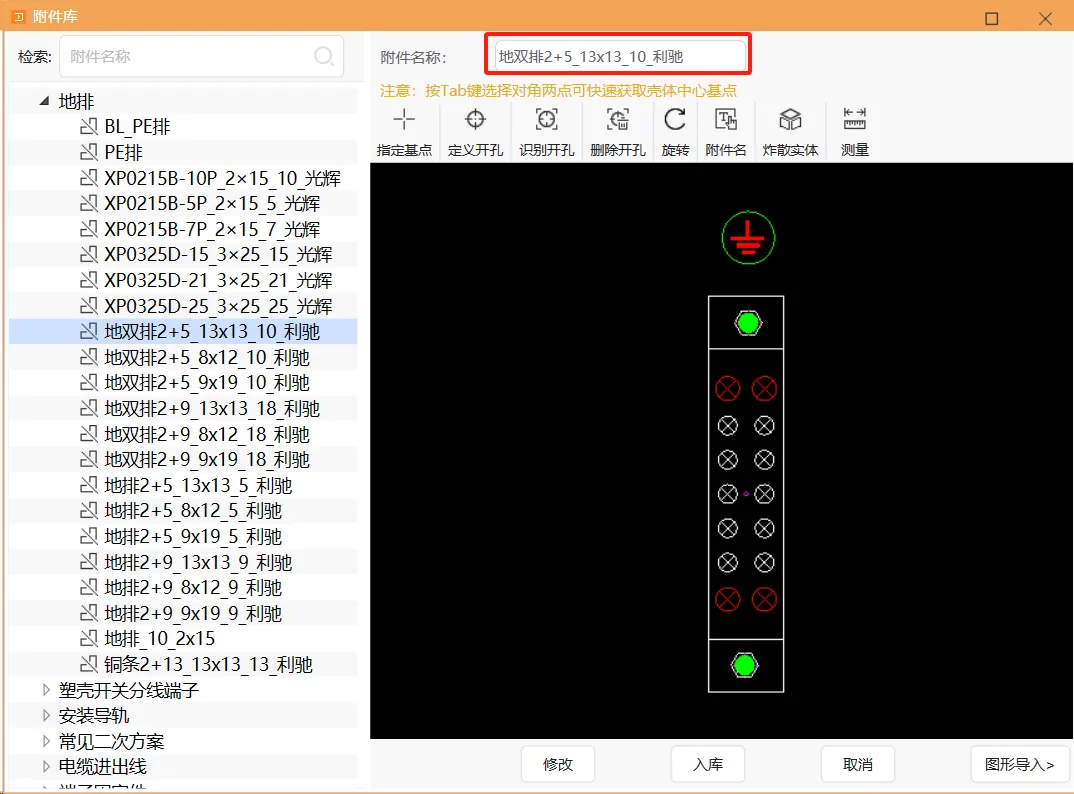Expand the 电缆进出线 node
This screenshot has height=794, width=1074.
point(46,766)
